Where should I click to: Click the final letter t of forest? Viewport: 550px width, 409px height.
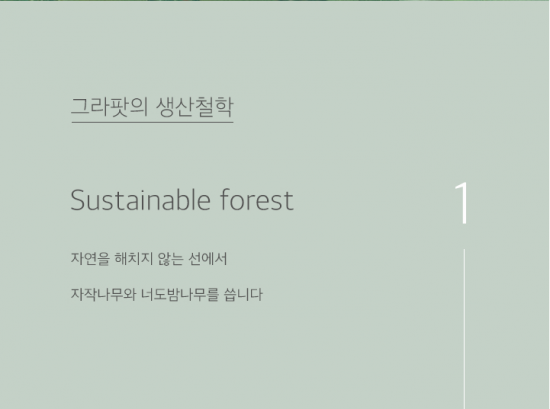289,201
